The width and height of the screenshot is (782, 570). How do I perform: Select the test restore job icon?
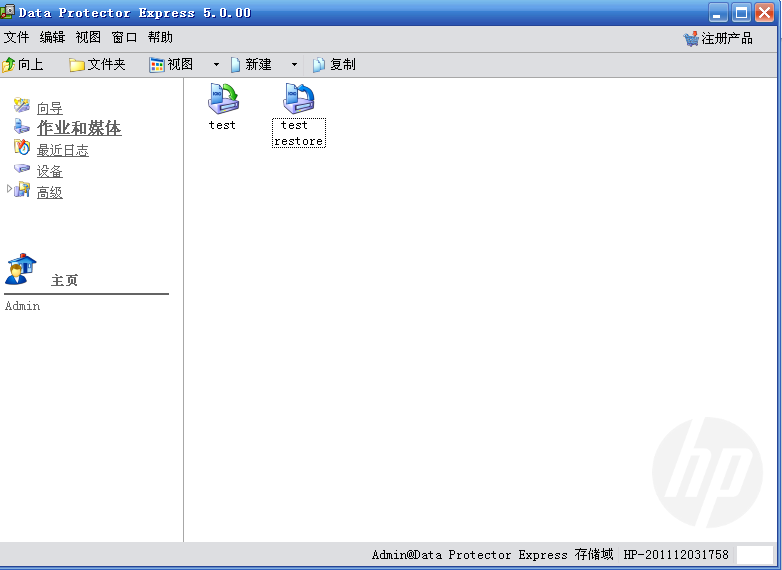299,98
